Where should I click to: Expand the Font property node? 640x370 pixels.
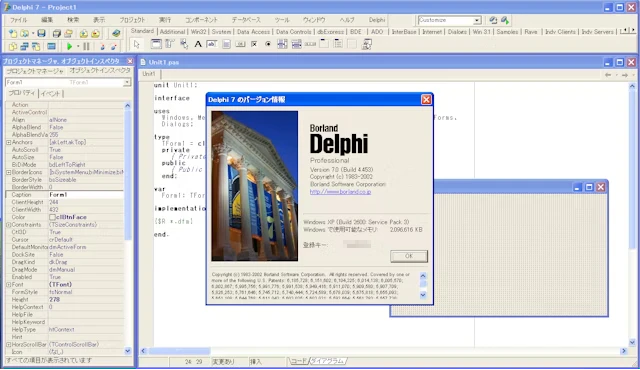[9, 284]
